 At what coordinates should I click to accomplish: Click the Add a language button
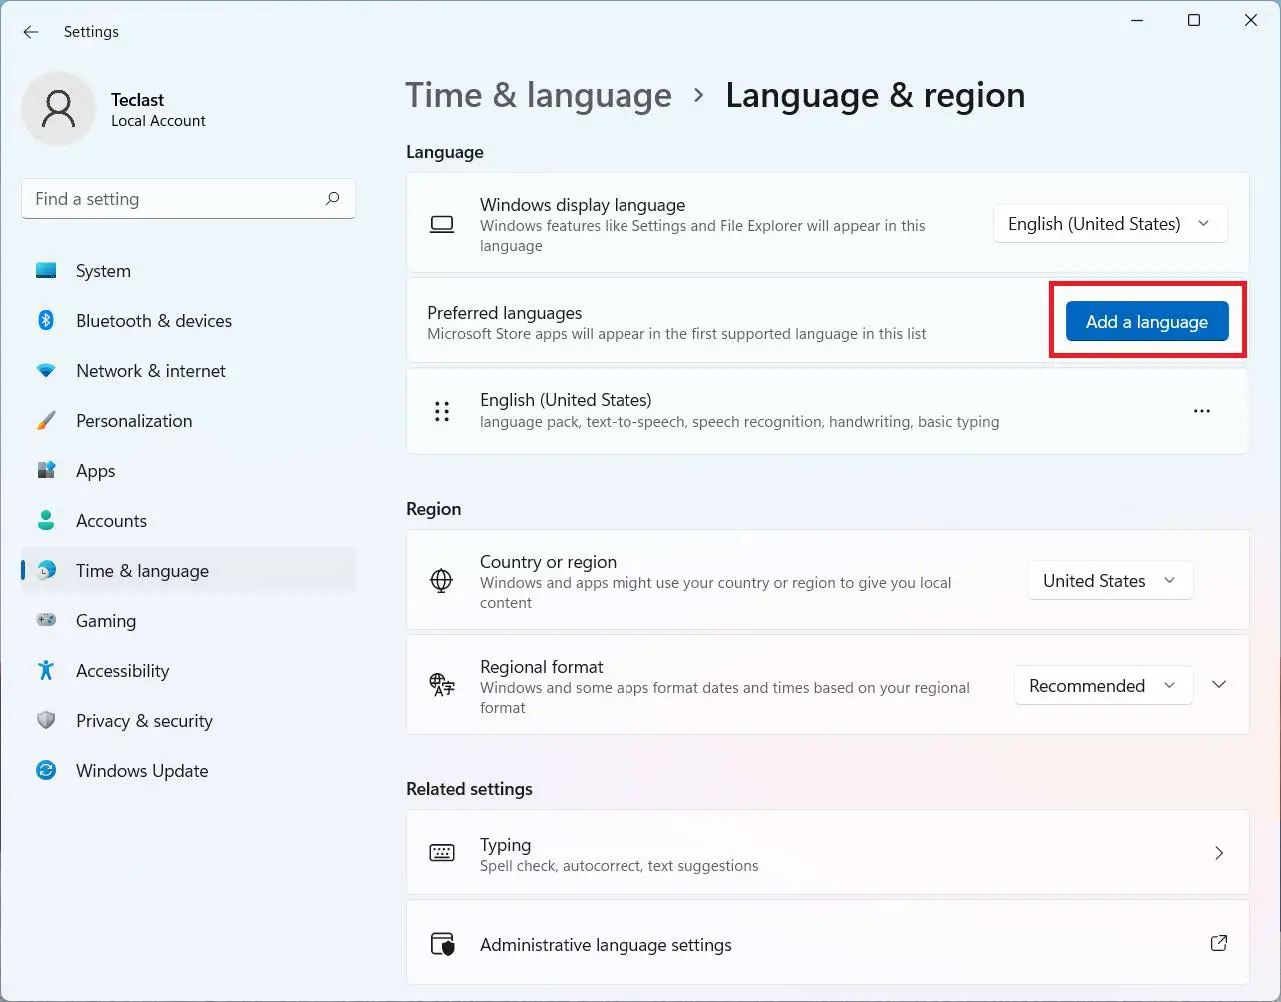coord(1146,322)
